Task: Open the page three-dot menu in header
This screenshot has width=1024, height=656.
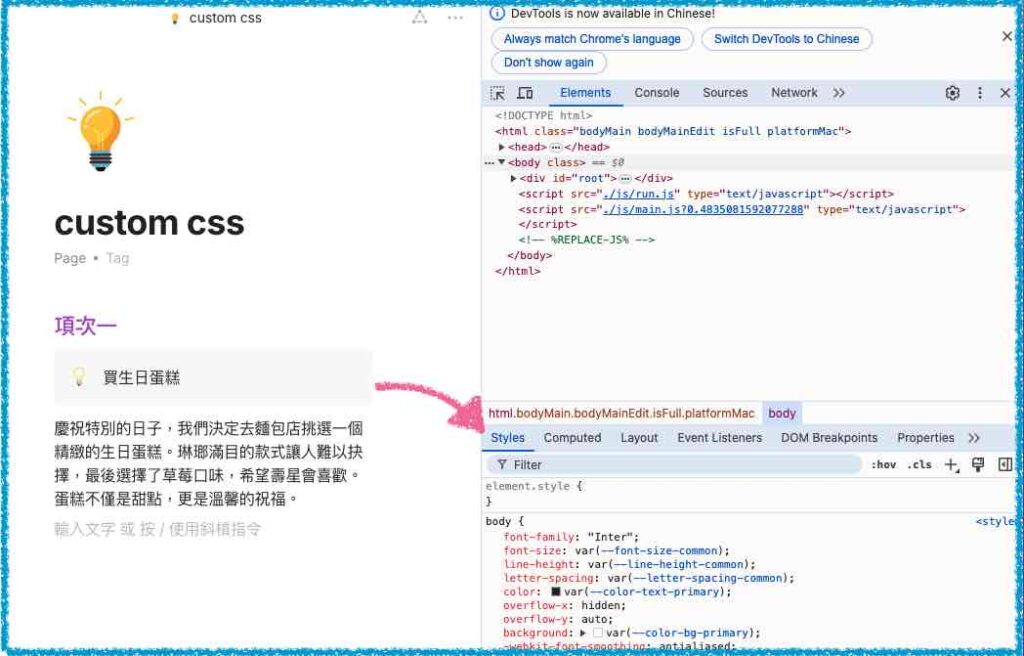Action: coord(455,18)
